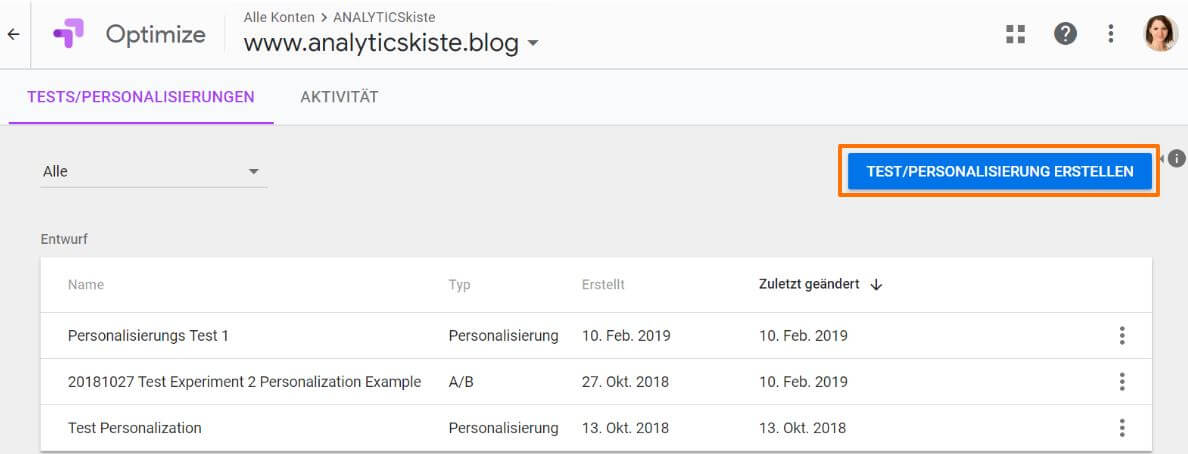Open the header three-dot options menu
Screen dimensions: 1188x454
coord(1111,34)
